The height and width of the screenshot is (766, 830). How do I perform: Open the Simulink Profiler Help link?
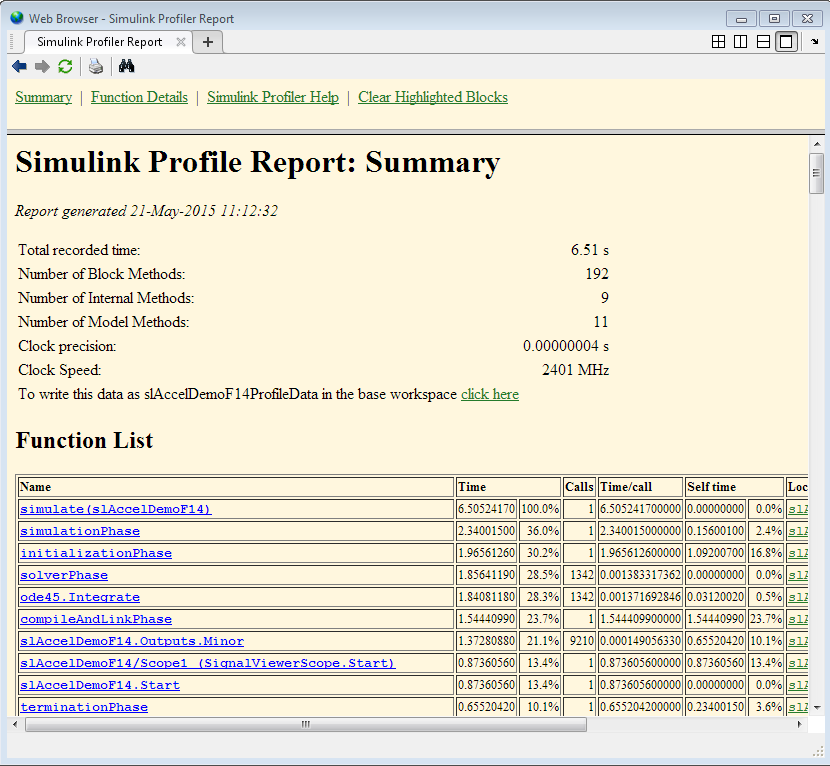pyautogui.click(x=272, y=97)
